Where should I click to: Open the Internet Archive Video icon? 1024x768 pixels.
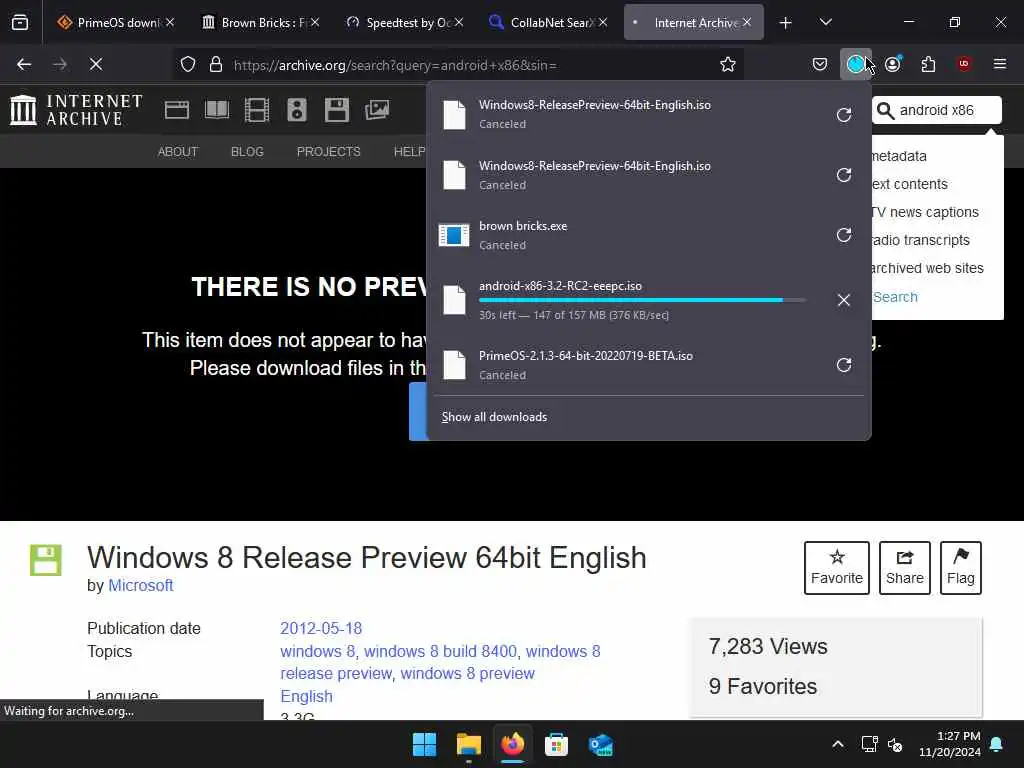tap(257, 110)
